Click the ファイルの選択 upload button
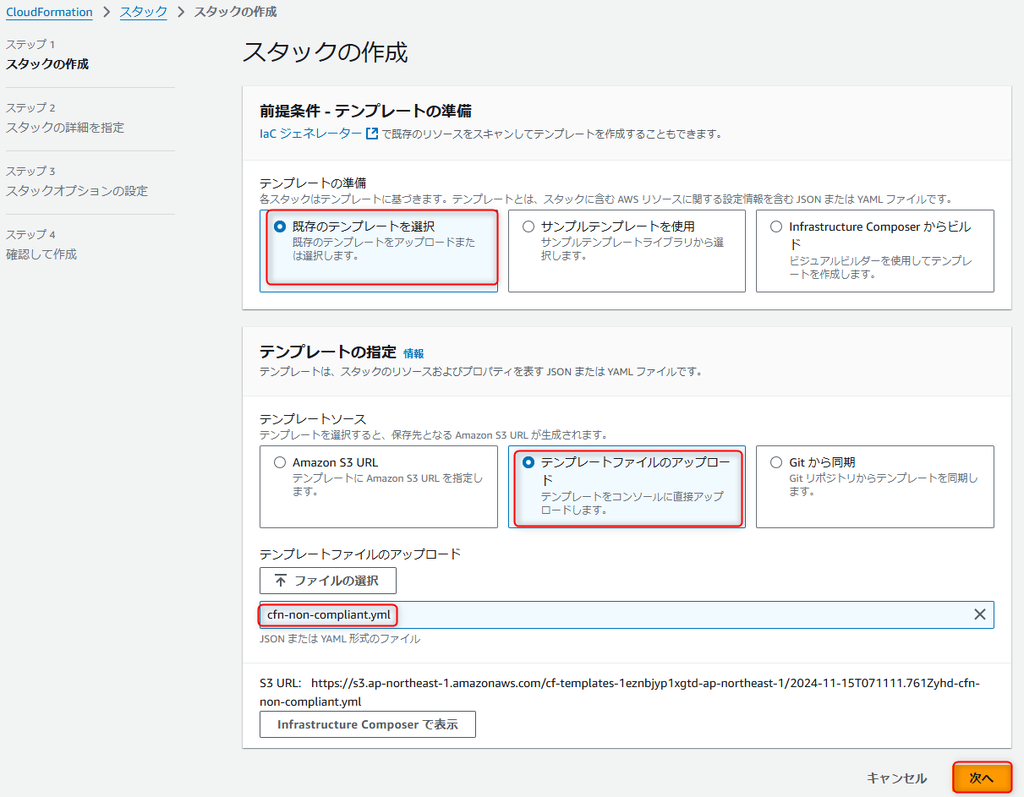 coord(328,580)
